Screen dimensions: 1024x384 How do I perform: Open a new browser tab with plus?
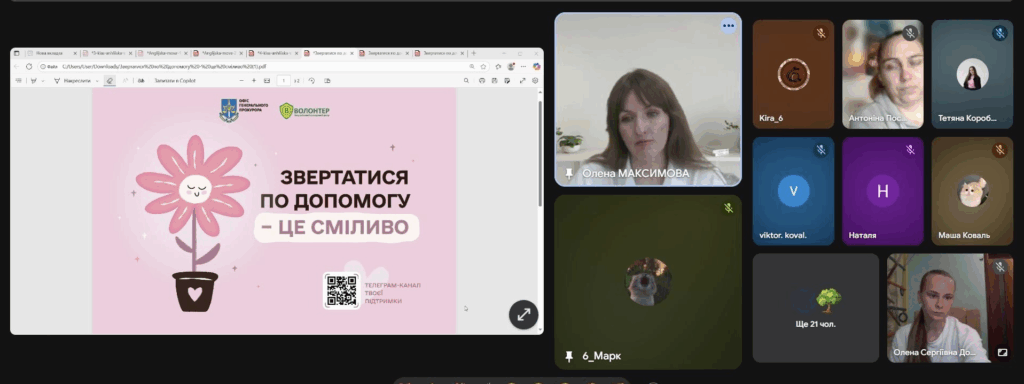pos(473,54)
